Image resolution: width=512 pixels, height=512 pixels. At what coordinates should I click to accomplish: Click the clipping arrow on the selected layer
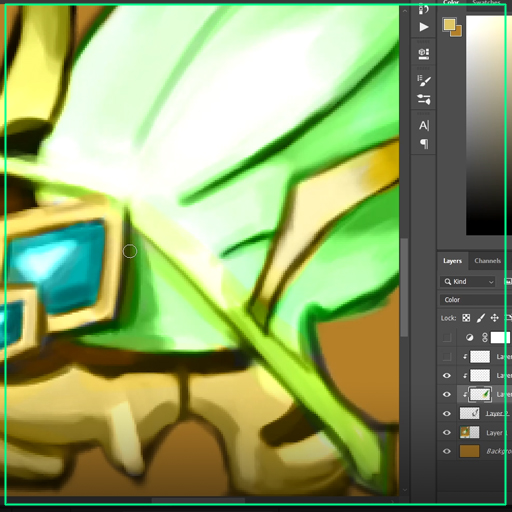(465, 395)
